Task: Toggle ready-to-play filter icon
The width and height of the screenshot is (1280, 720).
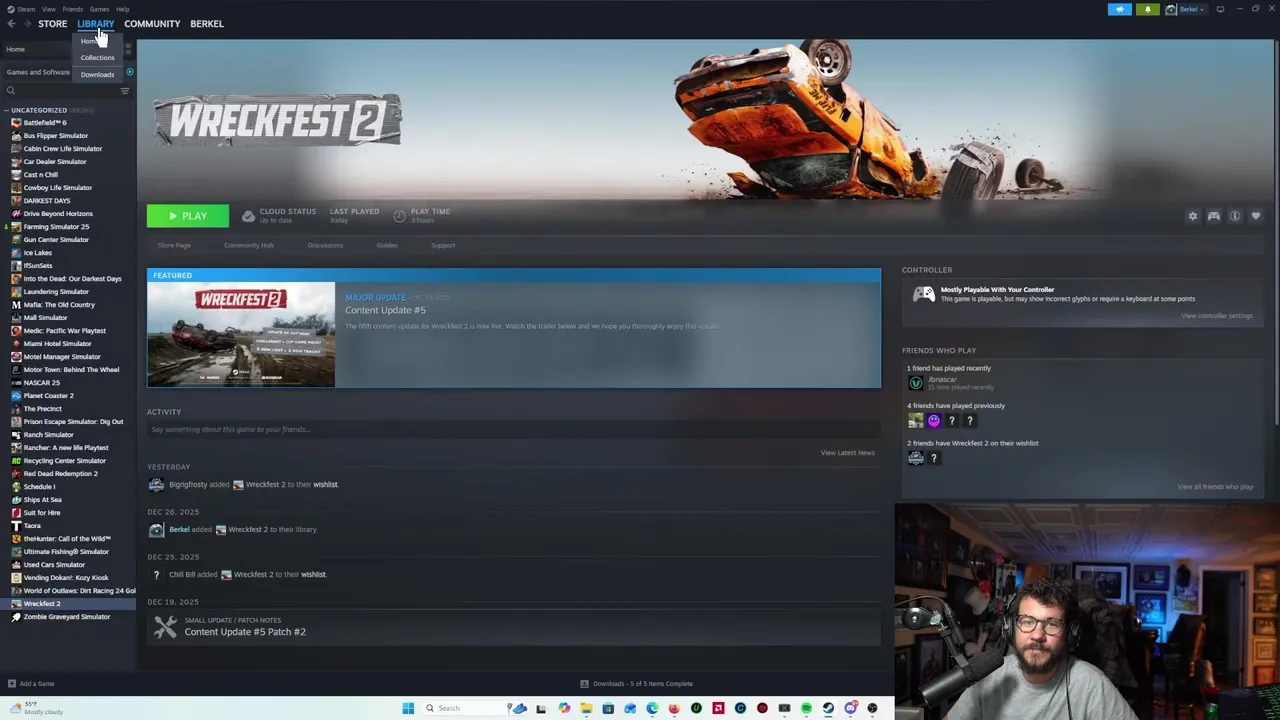Action: point(130,72)
